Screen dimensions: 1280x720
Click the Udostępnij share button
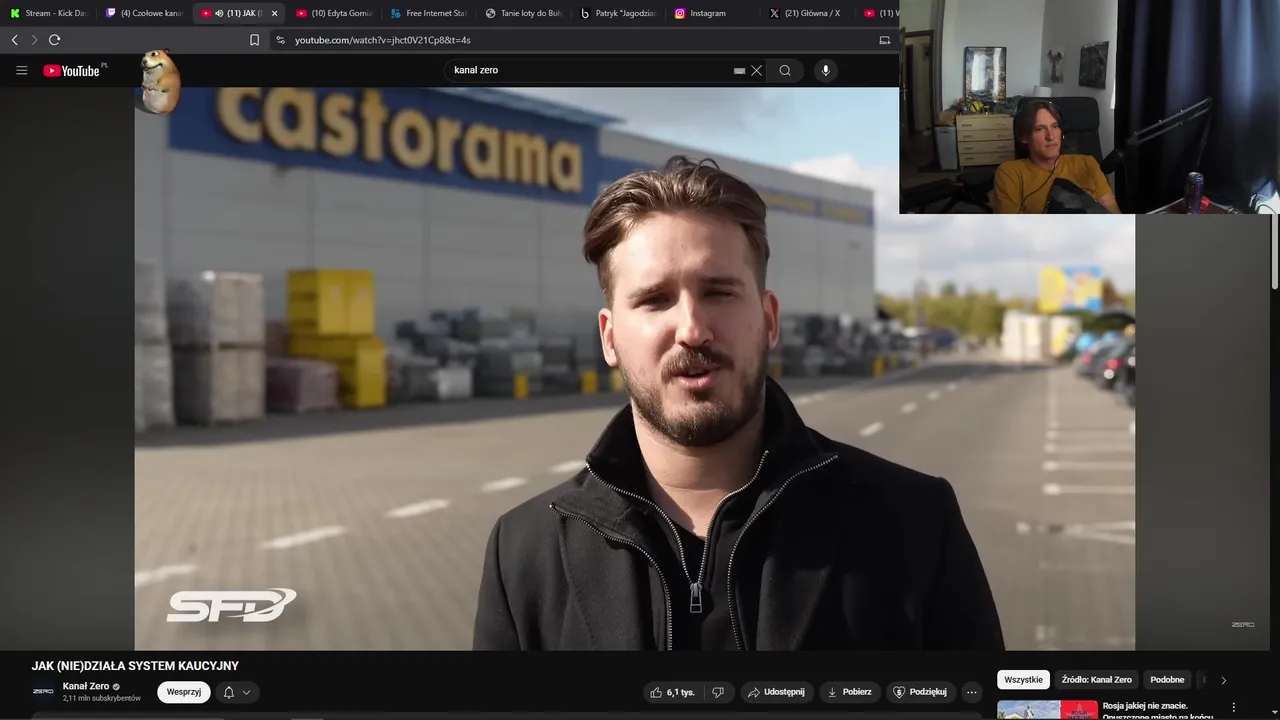tap(776, 692)
